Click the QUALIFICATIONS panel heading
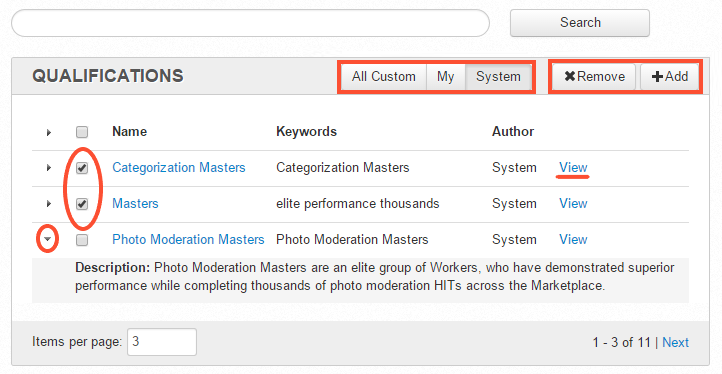 [x=108, y=76]
